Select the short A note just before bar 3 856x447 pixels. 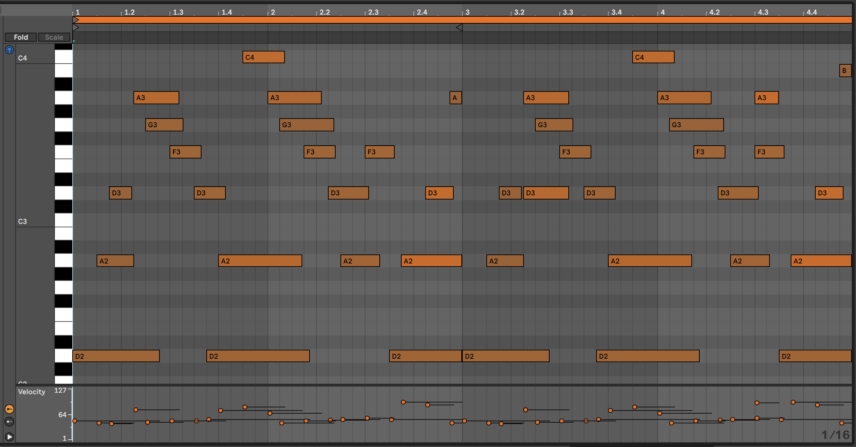coord(455,98)
